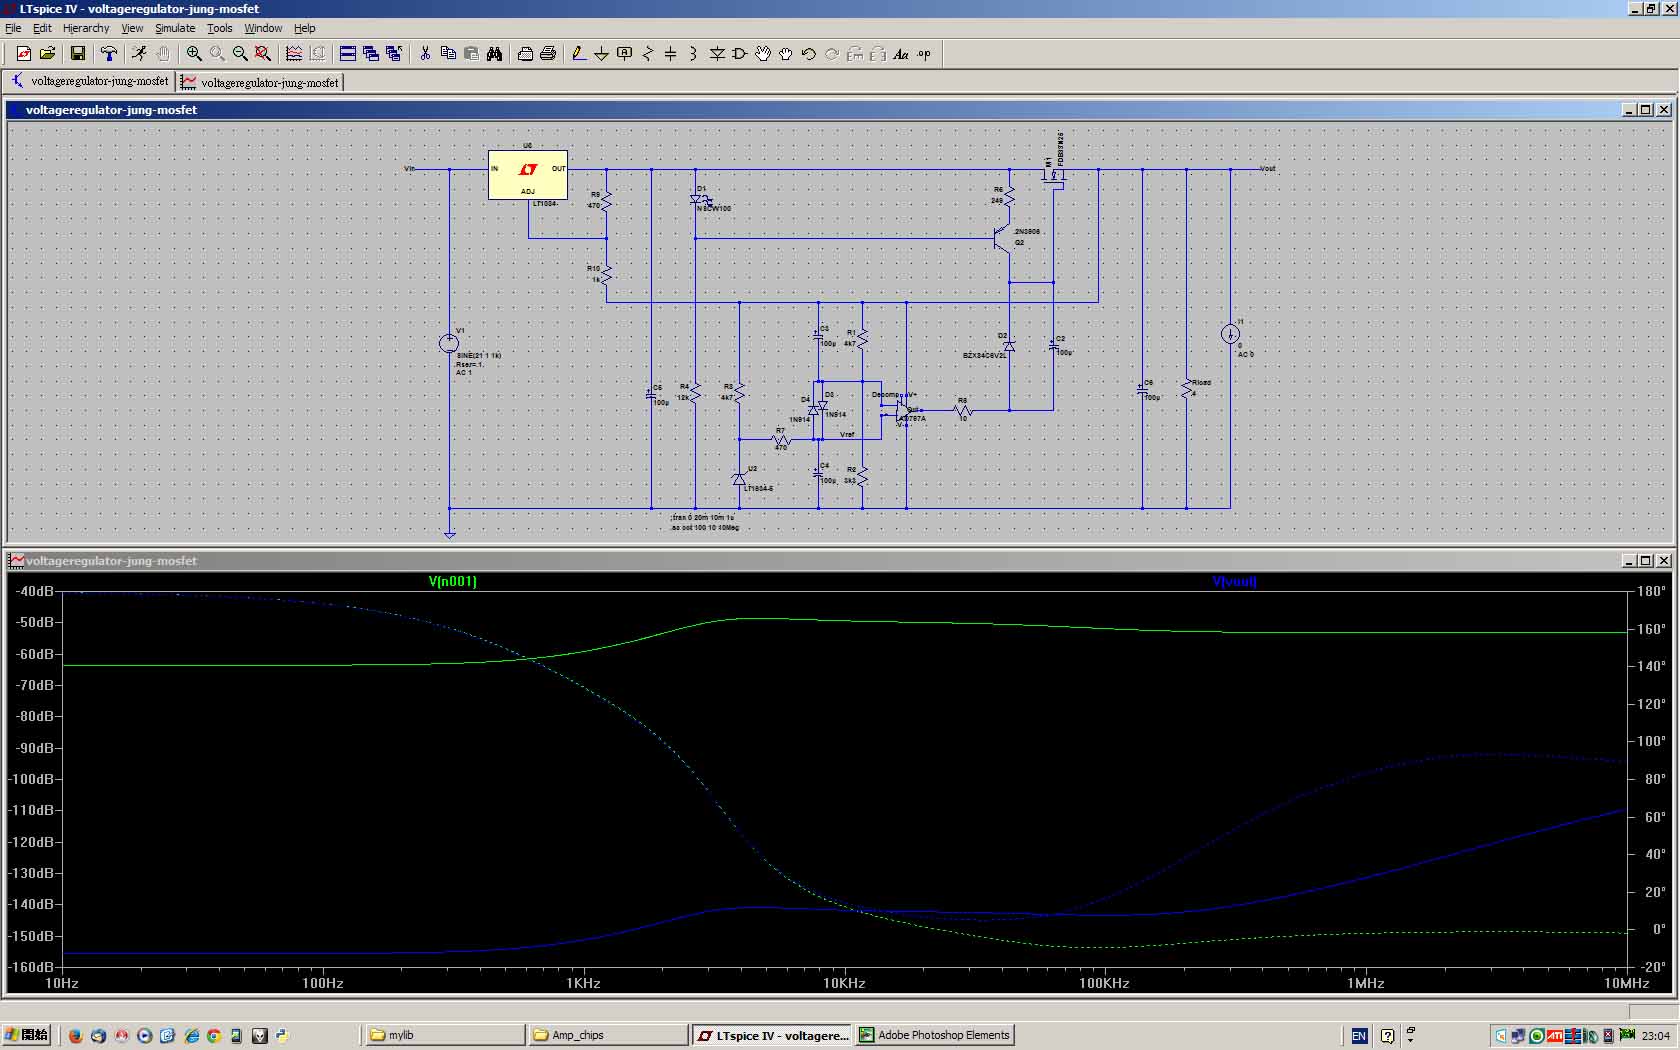Screen dimensions: 1680x1050
Task: Open the Start menu button
Action: click(x=27, y=1035)
